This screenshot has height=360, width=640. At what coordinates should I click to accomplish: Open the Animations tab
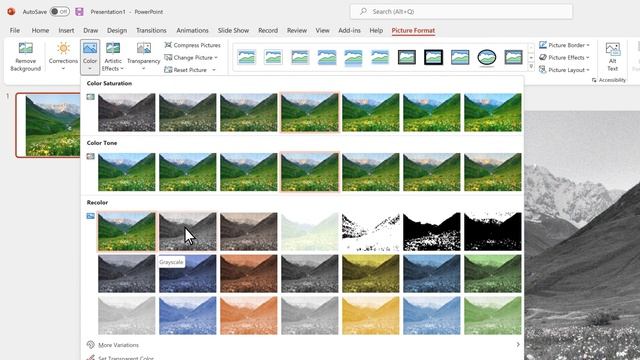[192, 30]
